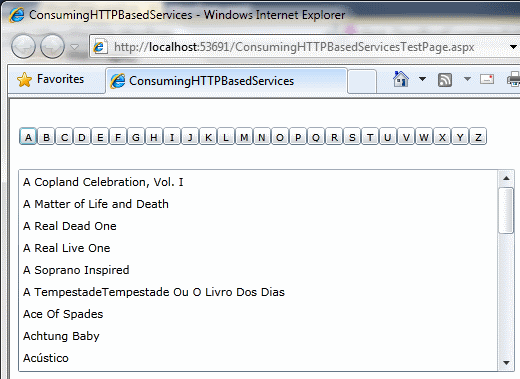Select letter K filter button
Screen dimensions: 520x379
click(x=208, y=137)
